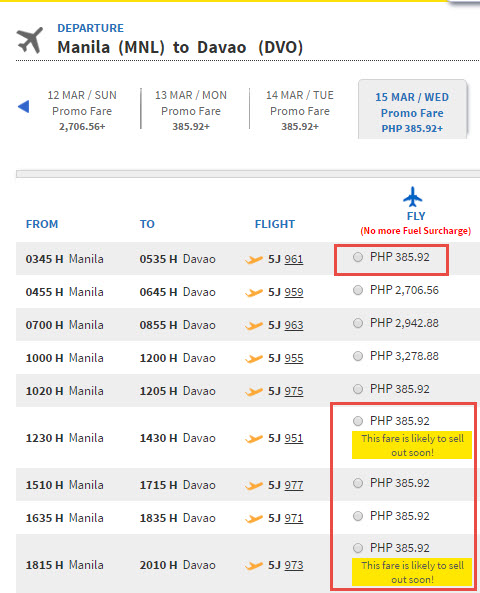Open flight number 977 link

294,485
